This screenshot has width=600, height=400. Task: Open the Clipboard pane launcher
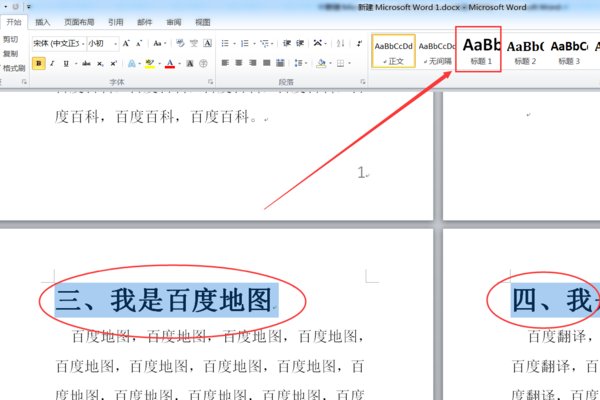pyautogui.click(x=24, y=82)
